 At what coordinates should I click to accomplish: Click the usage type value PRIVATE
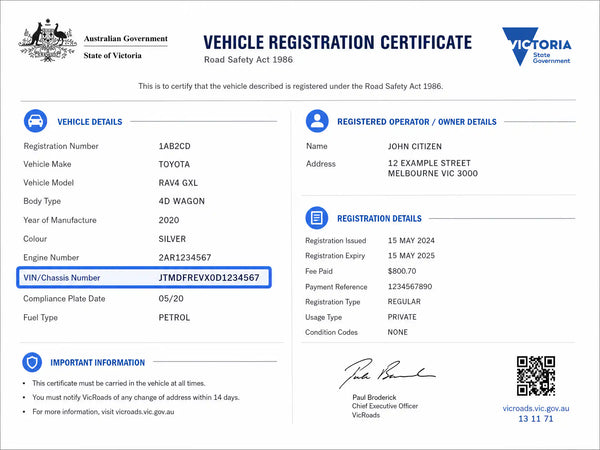pos(402,317)
